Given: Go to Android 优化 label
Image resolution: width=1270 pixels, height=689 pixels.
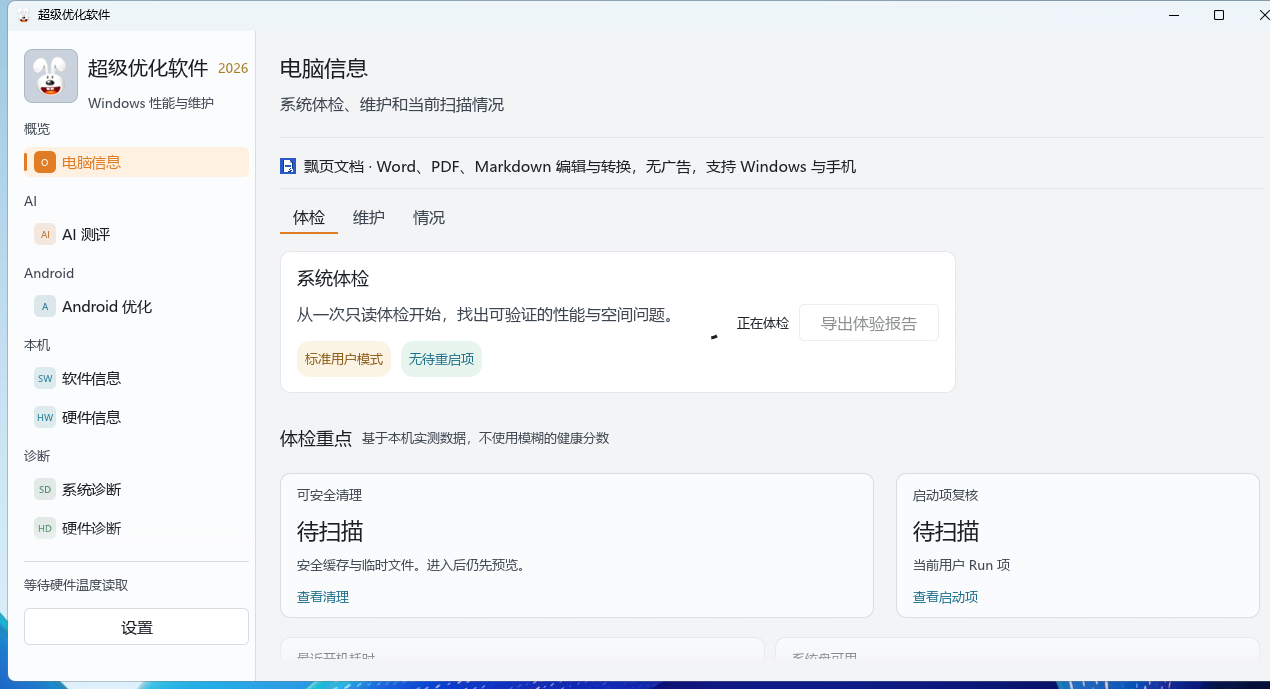Looking at the screenshot, I should click(x=107, y=306).
